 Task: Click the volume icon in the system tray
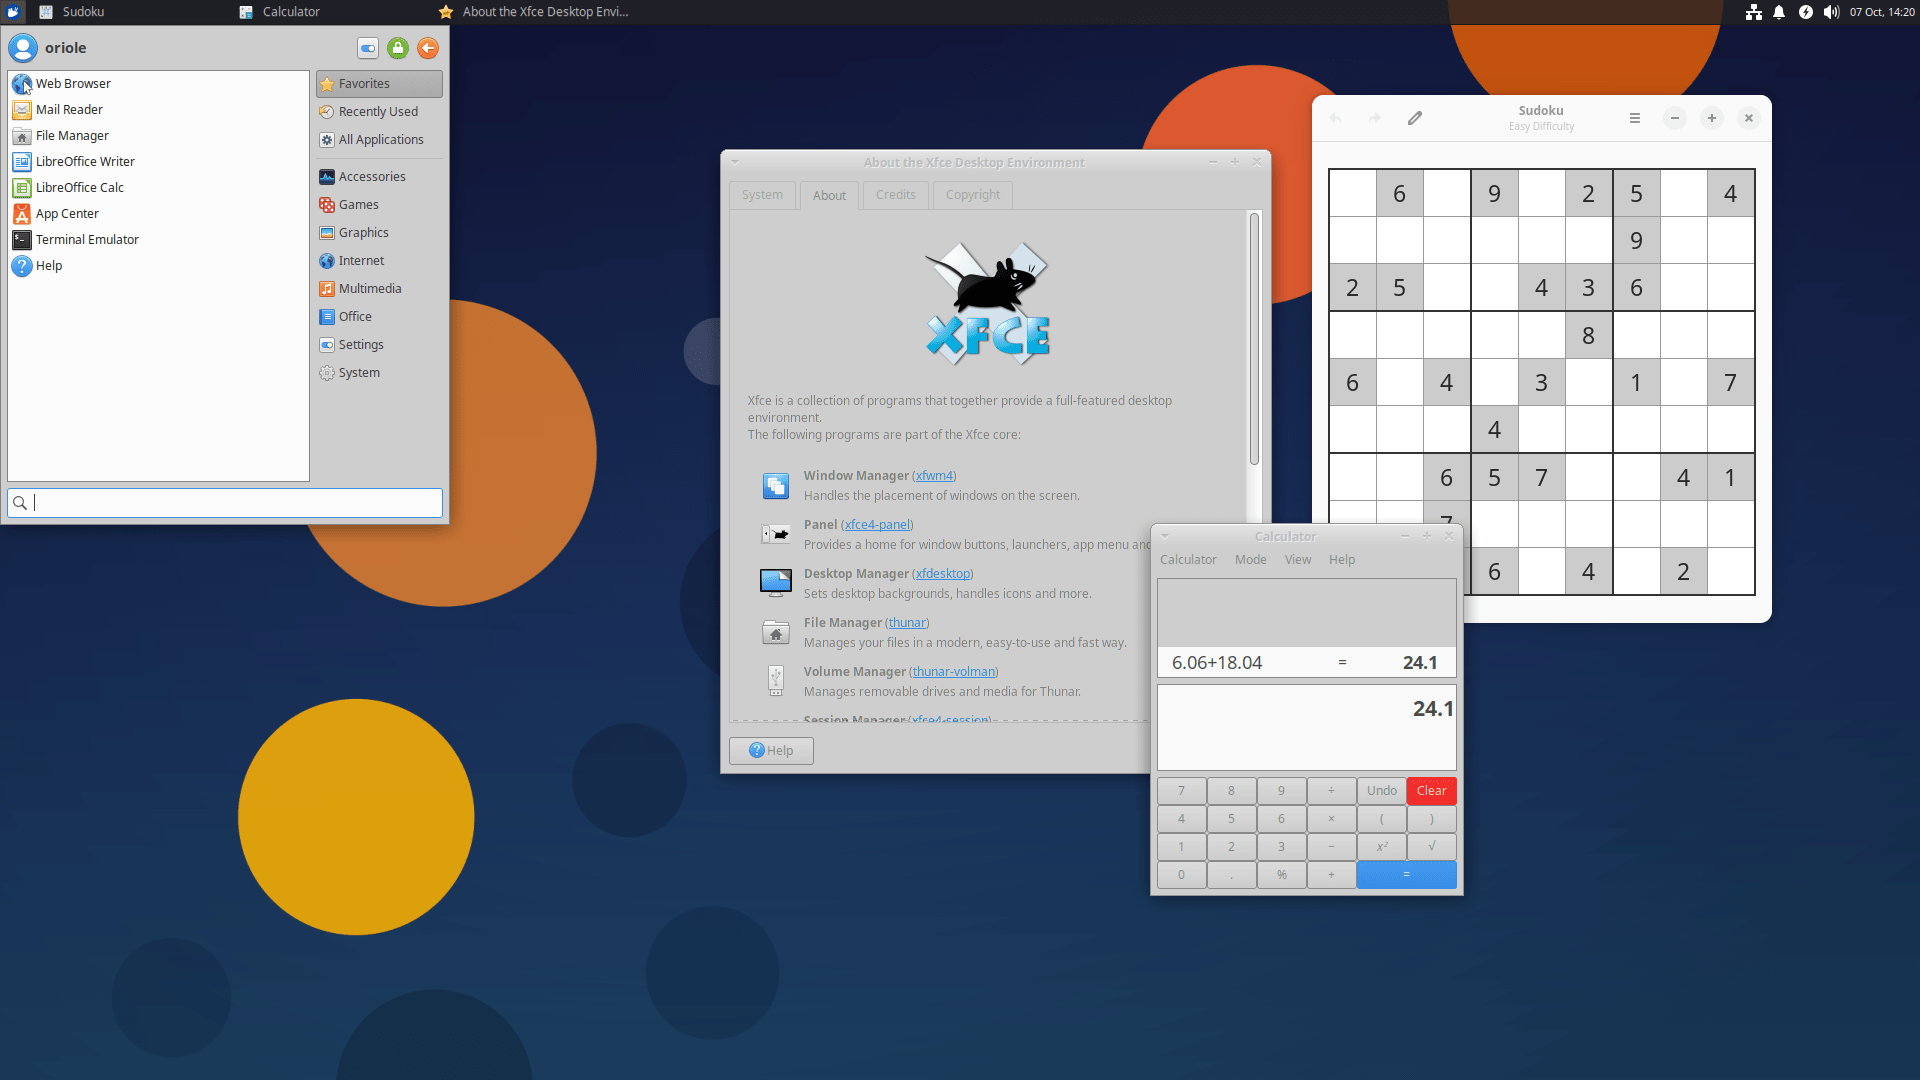tap(1832, 12)
